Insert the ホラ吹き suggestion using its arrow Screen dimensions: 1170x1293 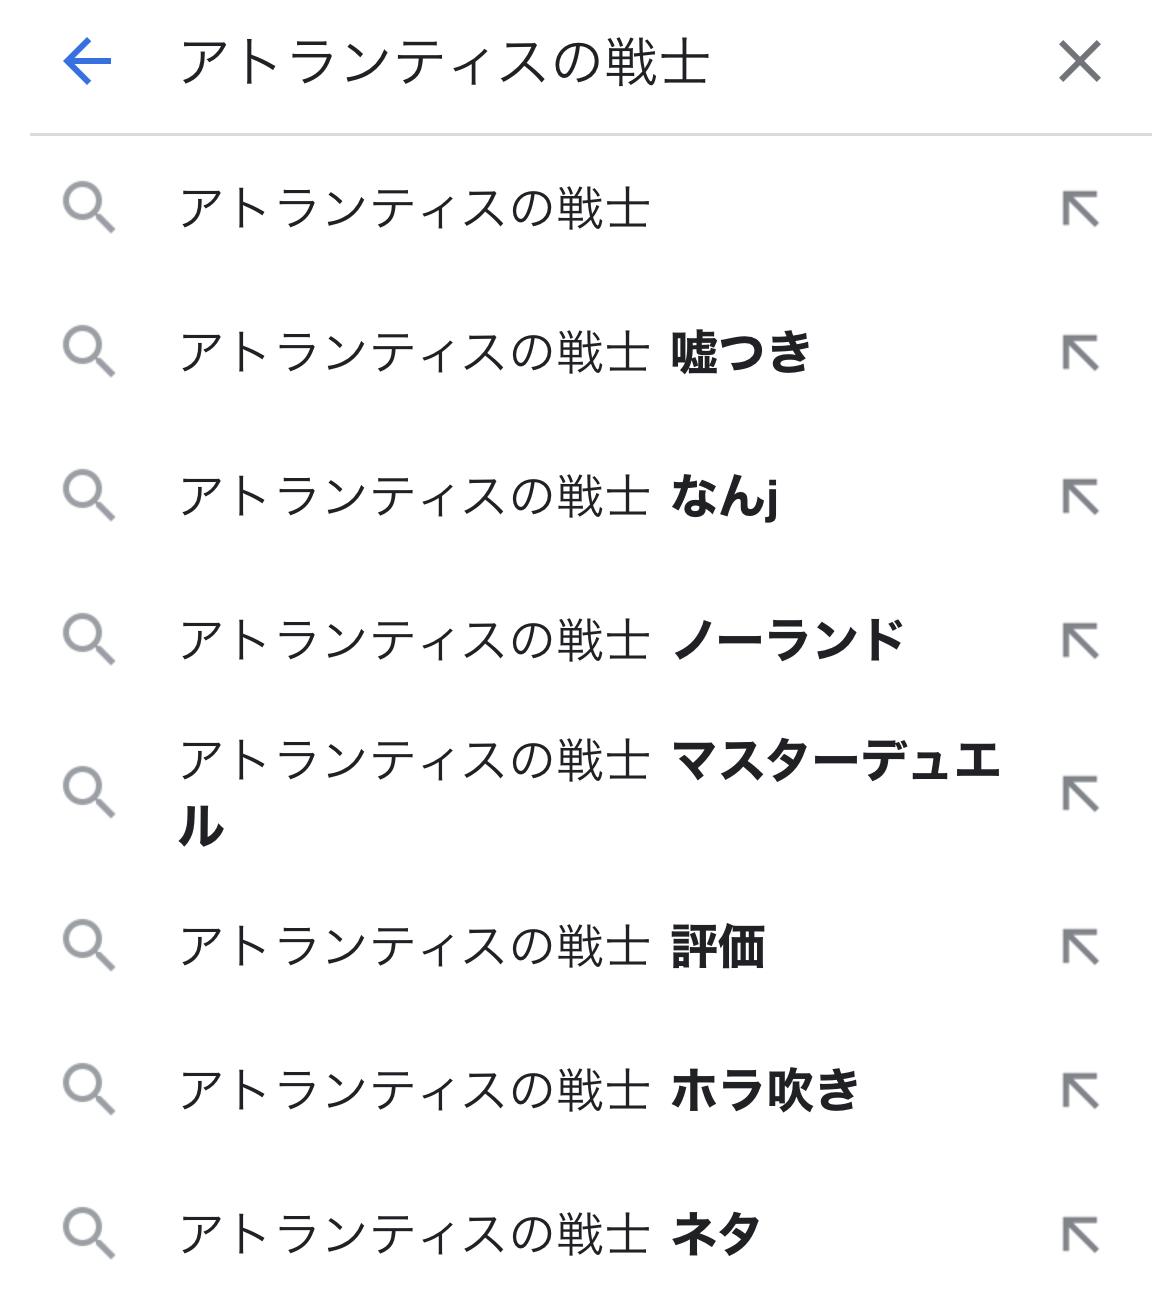[1080, 1090]
